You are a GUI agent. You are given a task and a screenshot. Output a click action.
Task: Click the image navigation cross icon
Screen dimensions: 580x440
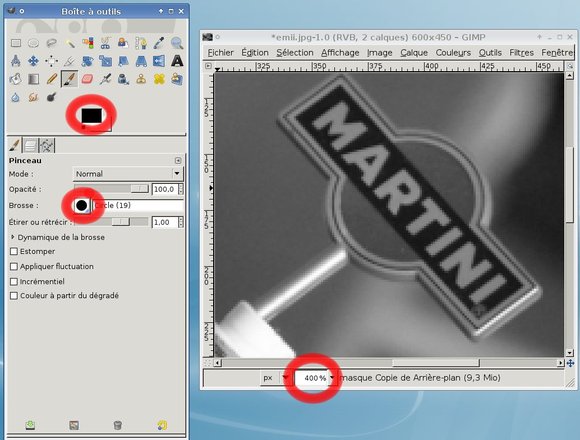pyautogui.click(x=570, y=363)
